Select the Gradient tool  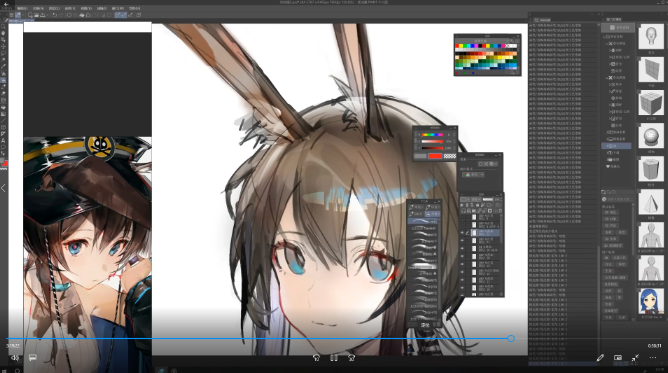pos(3,114)
